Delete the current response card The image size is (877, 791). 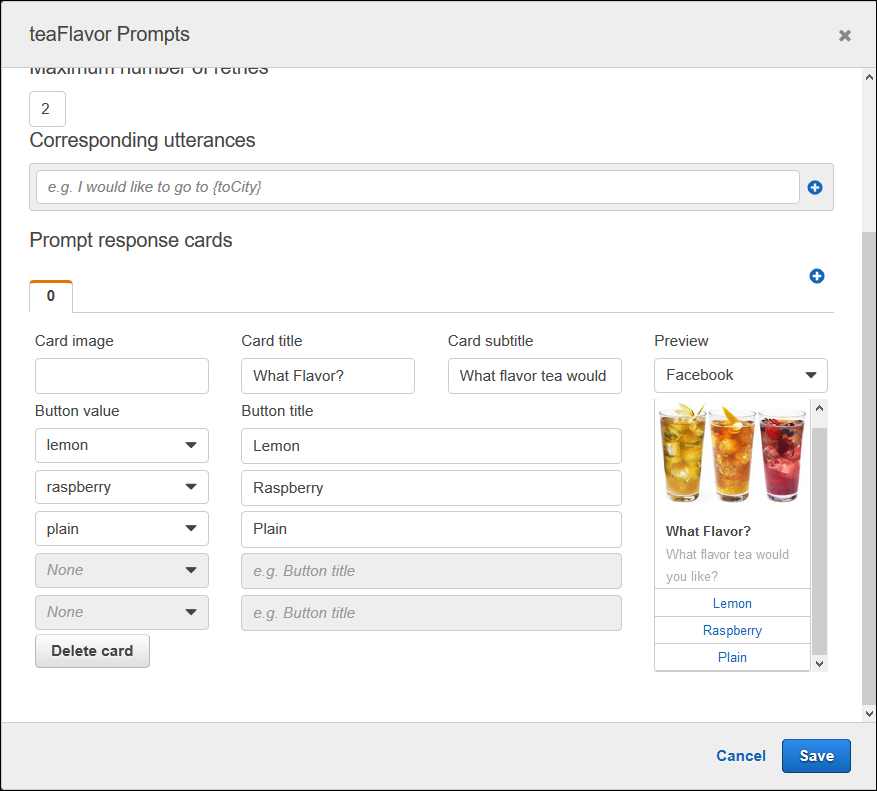point(92,650)
